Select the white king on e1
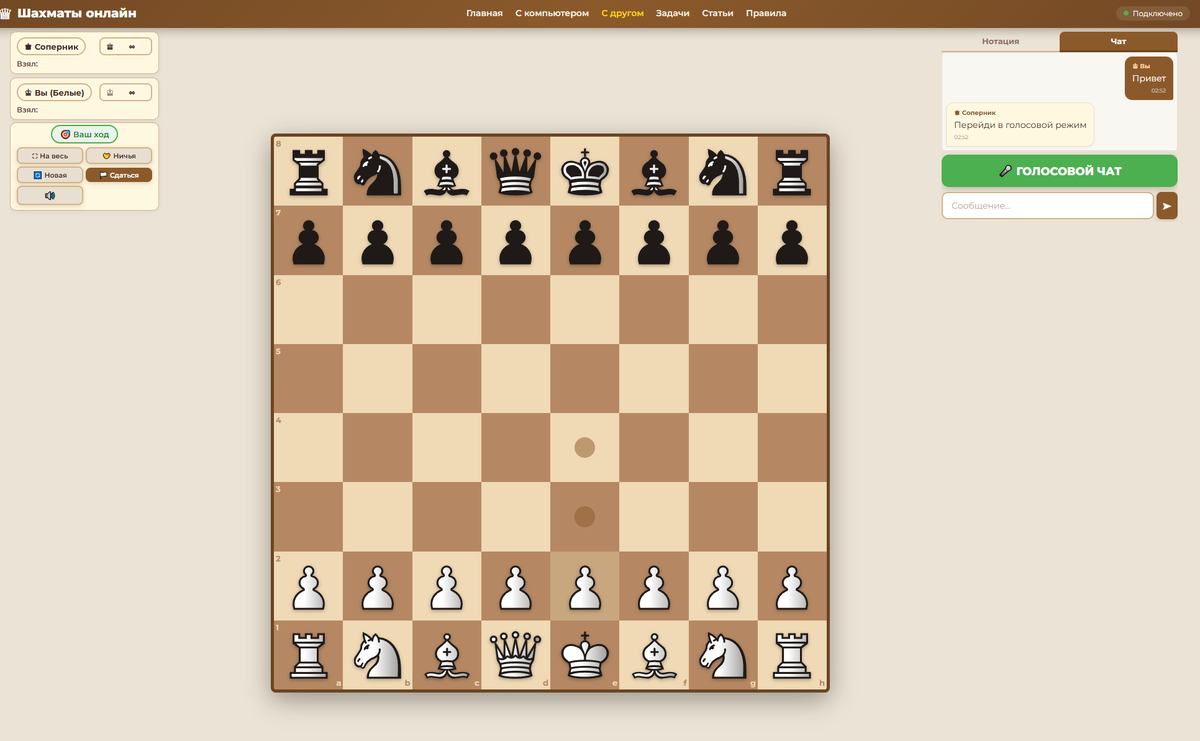 click(584, 657)
